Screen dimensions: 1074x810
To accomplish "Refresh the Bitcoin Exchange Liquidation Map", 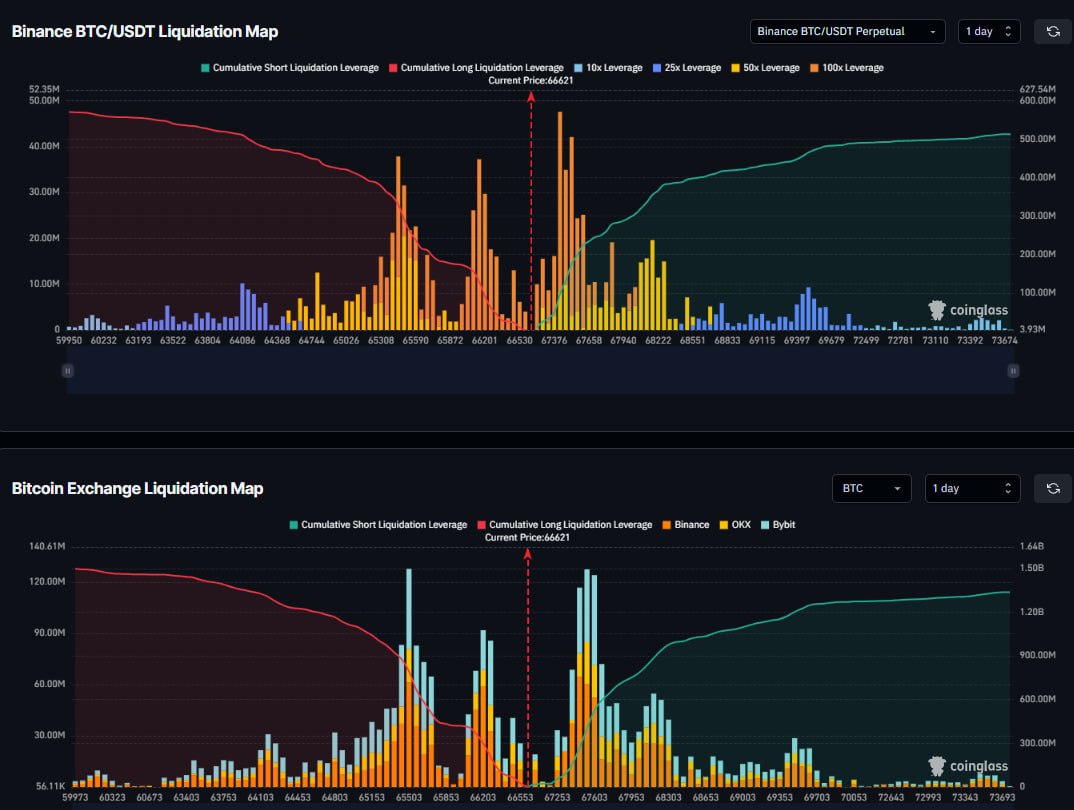I will (1052, 489).
